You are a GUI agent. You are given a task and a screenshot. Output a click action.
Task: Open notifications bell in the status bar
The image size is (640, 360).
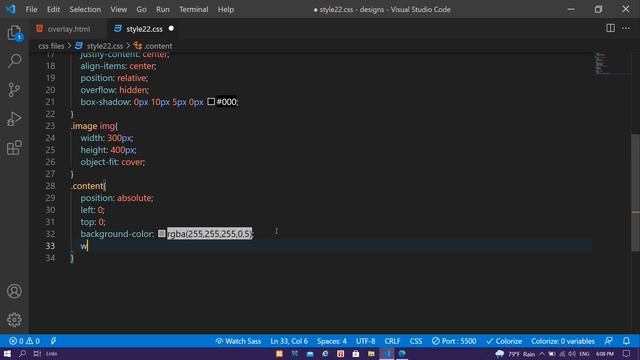[x=626, y=341]
